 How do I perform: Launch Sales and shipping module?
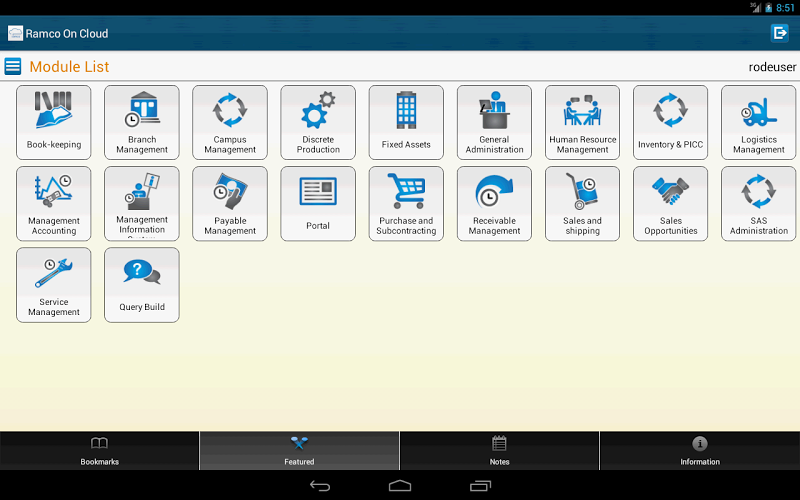click(x=583, y=204)
